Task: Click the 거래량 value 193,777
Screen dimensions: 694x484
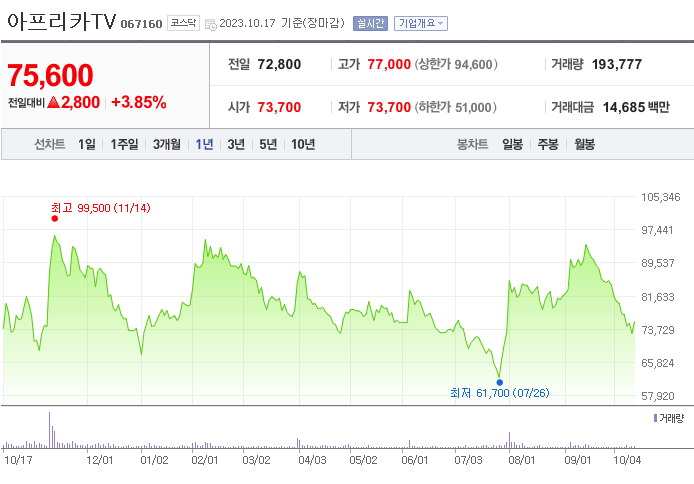Action: point(617,65)
